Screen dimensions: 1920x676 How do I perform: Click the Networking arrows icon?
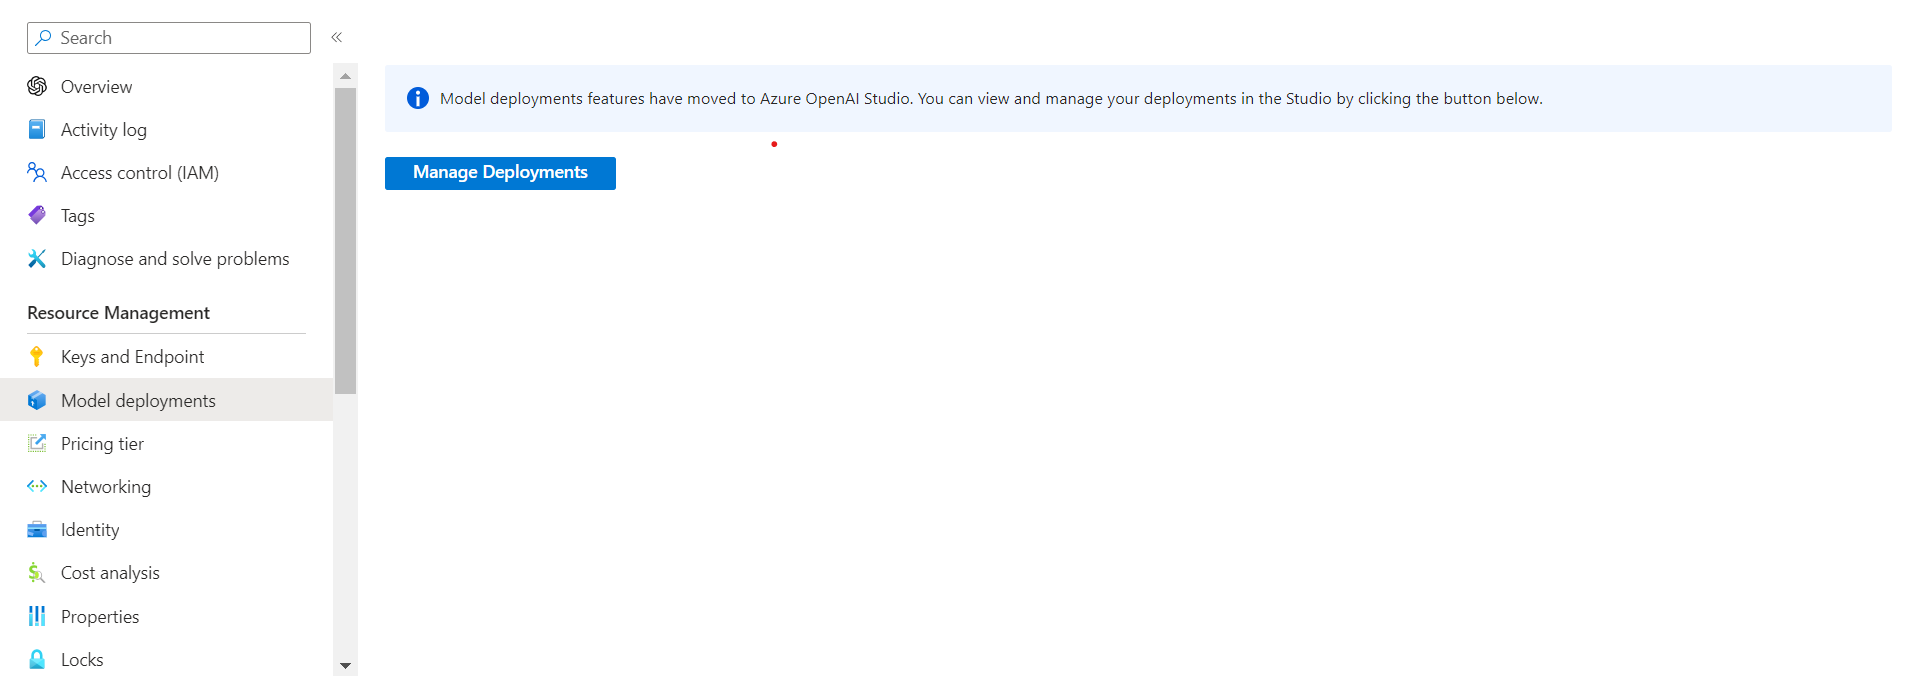coord(37,486)
